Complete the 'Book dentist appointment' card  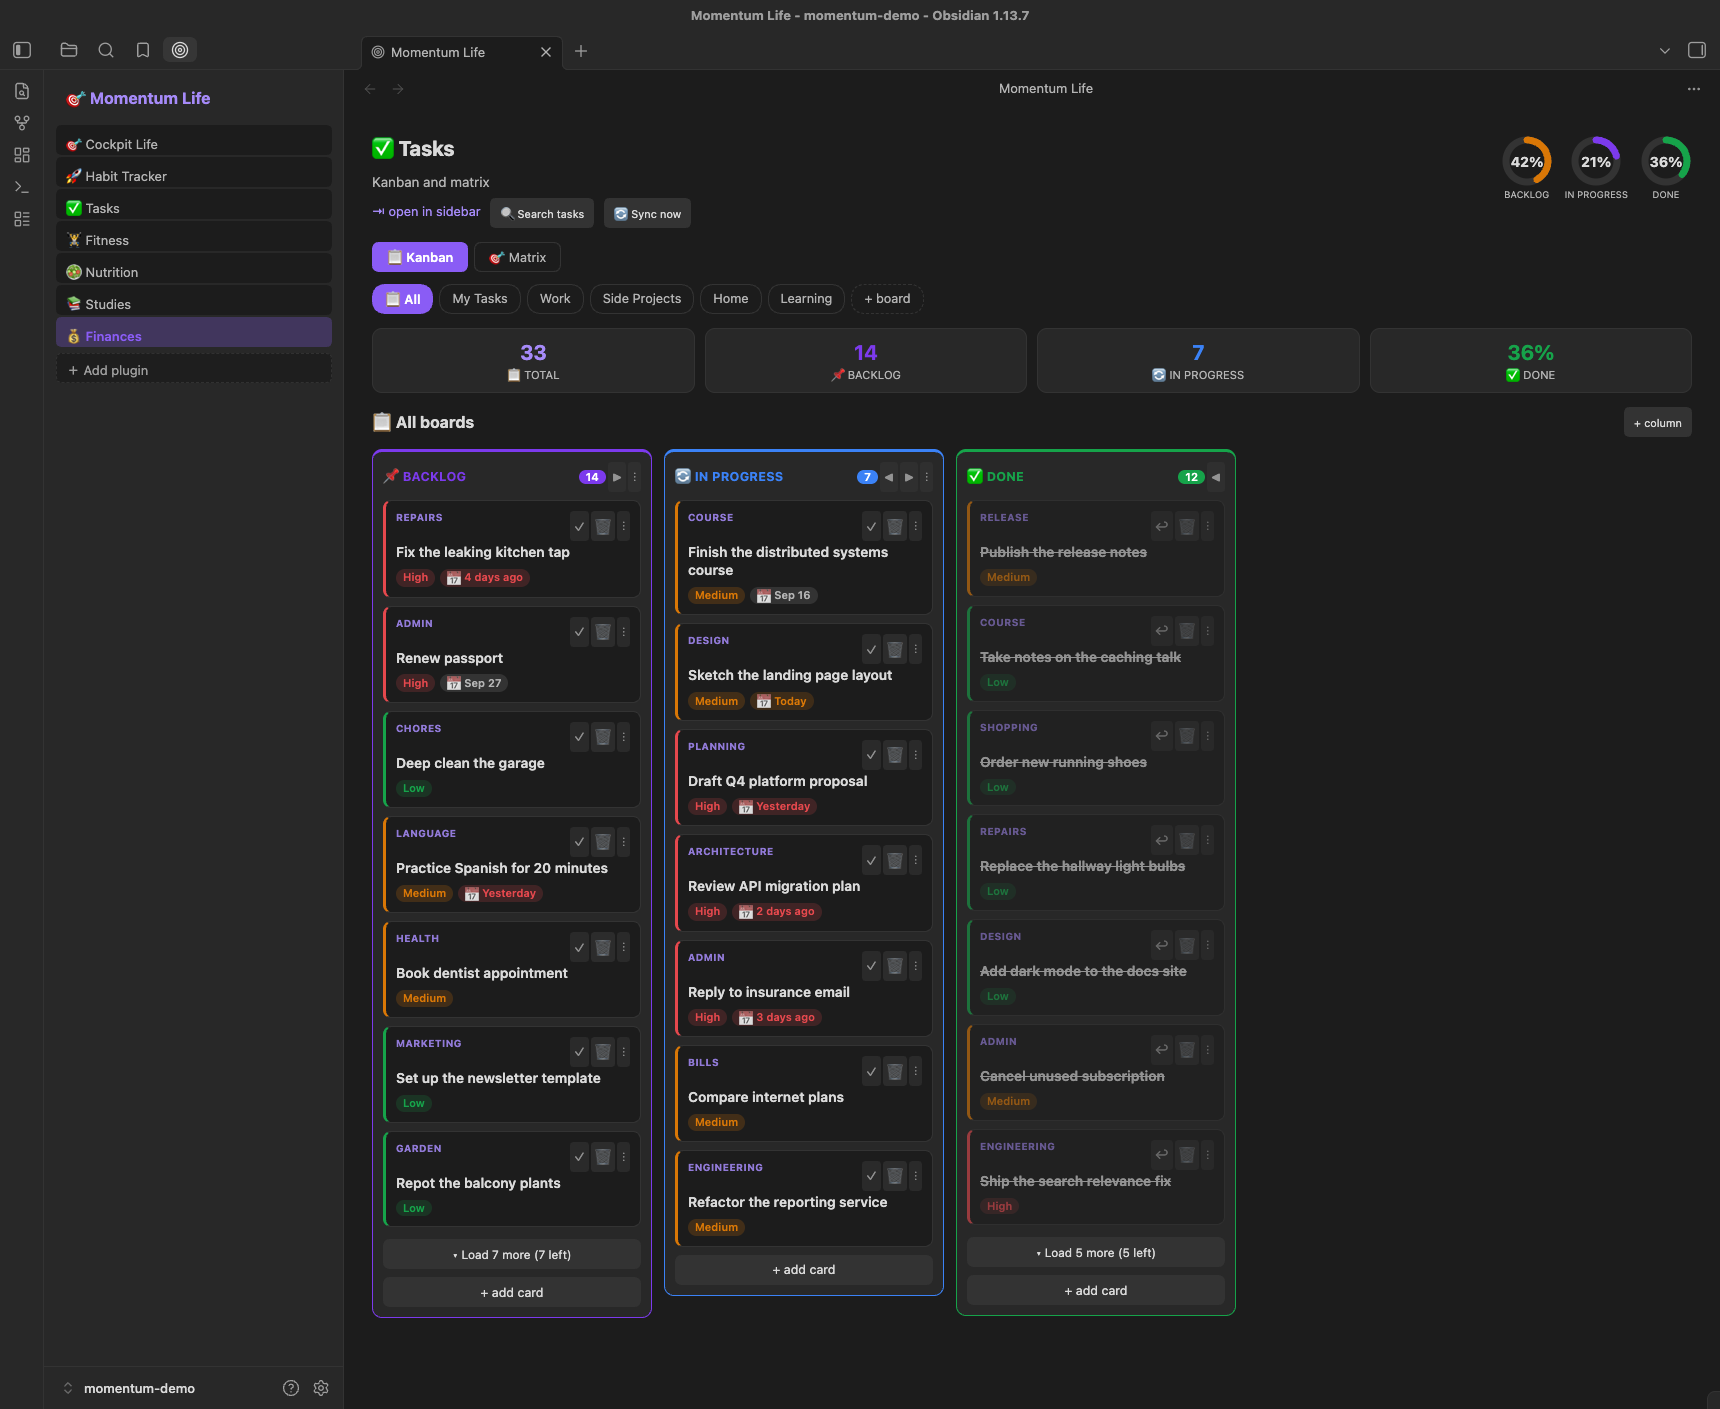[x=579, y=947]
